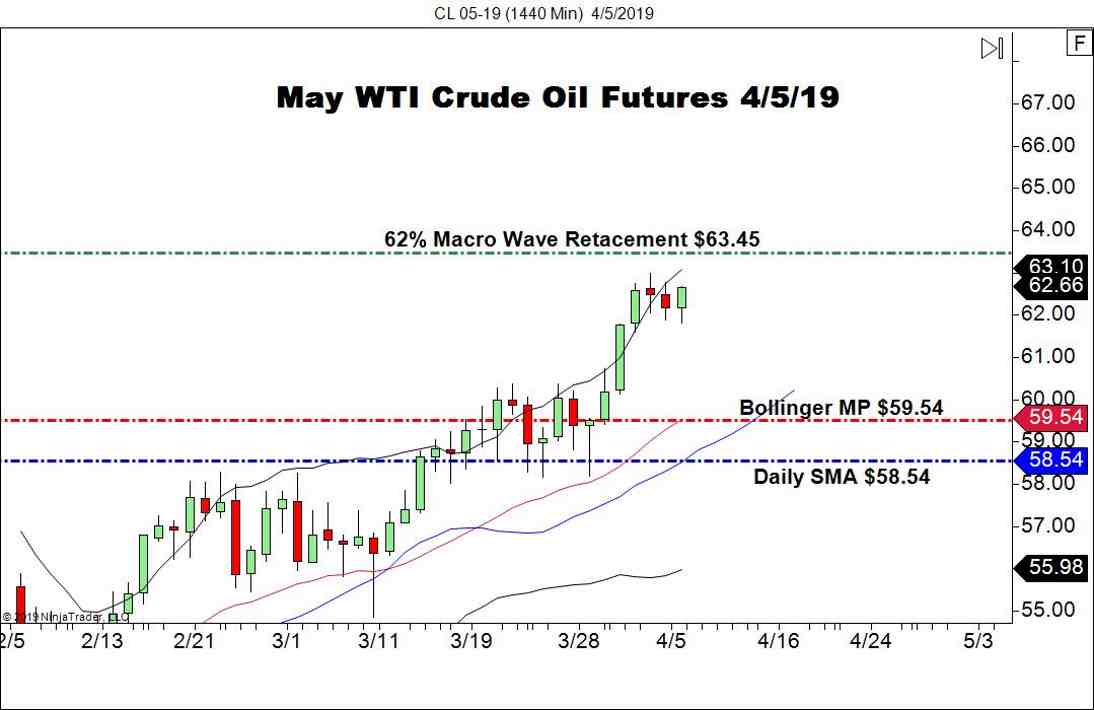This screenshot has height=710, width=1094.
Task: Click the "62% Macro Wave Retacement $63.45" label
Action: [571, 240]
